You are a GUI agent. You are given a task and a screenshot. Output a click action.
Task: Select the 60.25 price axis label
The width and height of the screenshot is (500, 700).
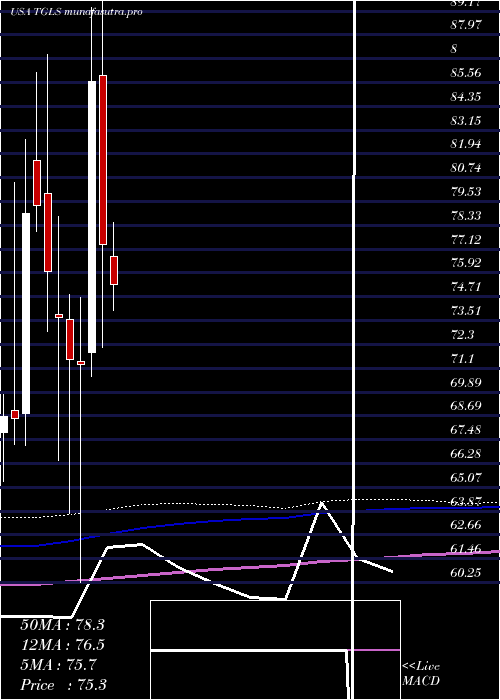(x=466, y=572)
